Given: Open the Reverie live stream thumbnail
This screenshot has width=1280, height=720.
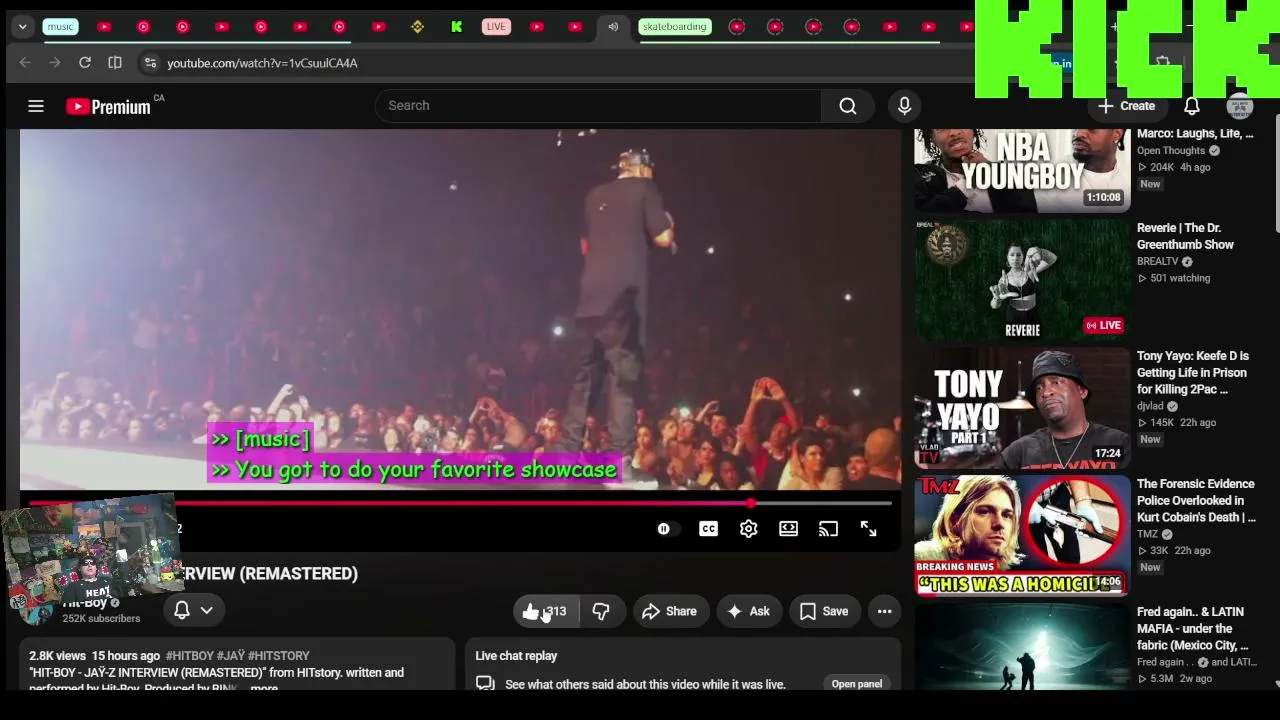Looking at the screenshot, I should point(1022,280).
